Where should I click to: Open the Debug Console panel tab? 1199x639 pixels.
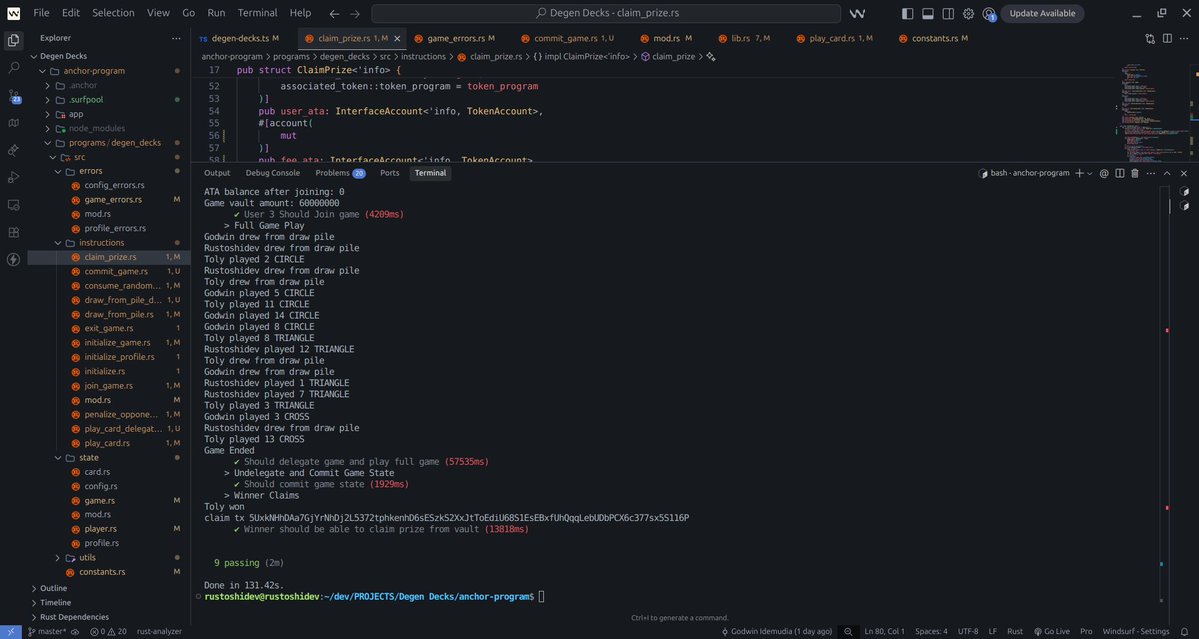click(273, 174)
